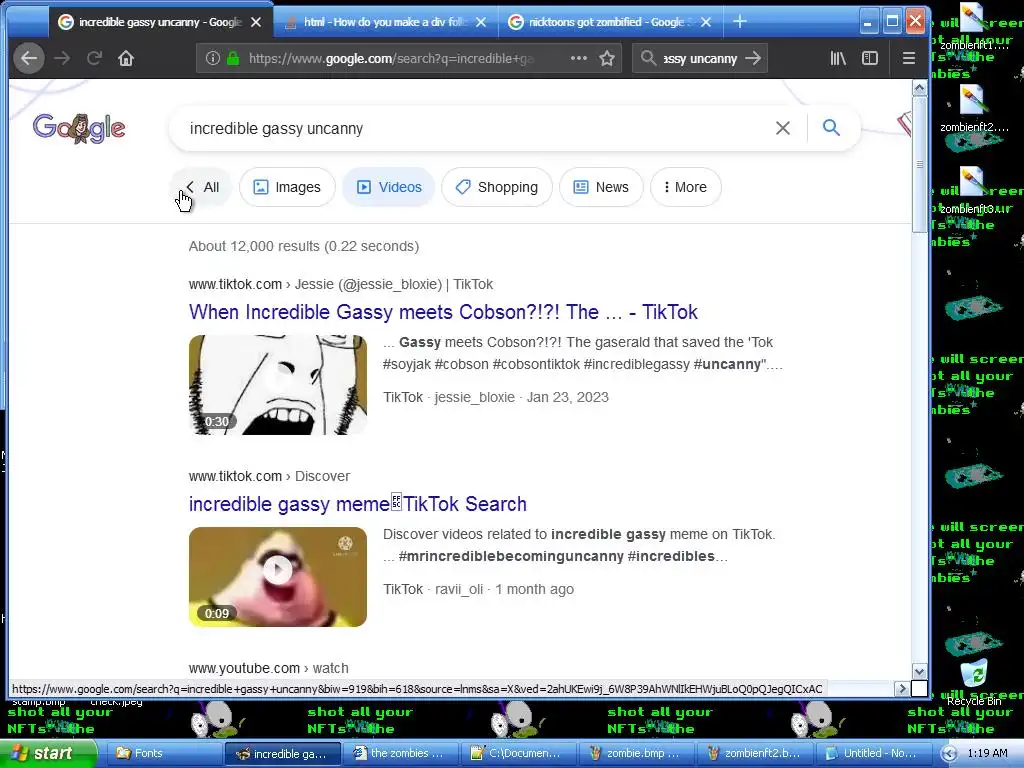
Task: Open the home page via house icon
Action: click(x=126, y=58)
